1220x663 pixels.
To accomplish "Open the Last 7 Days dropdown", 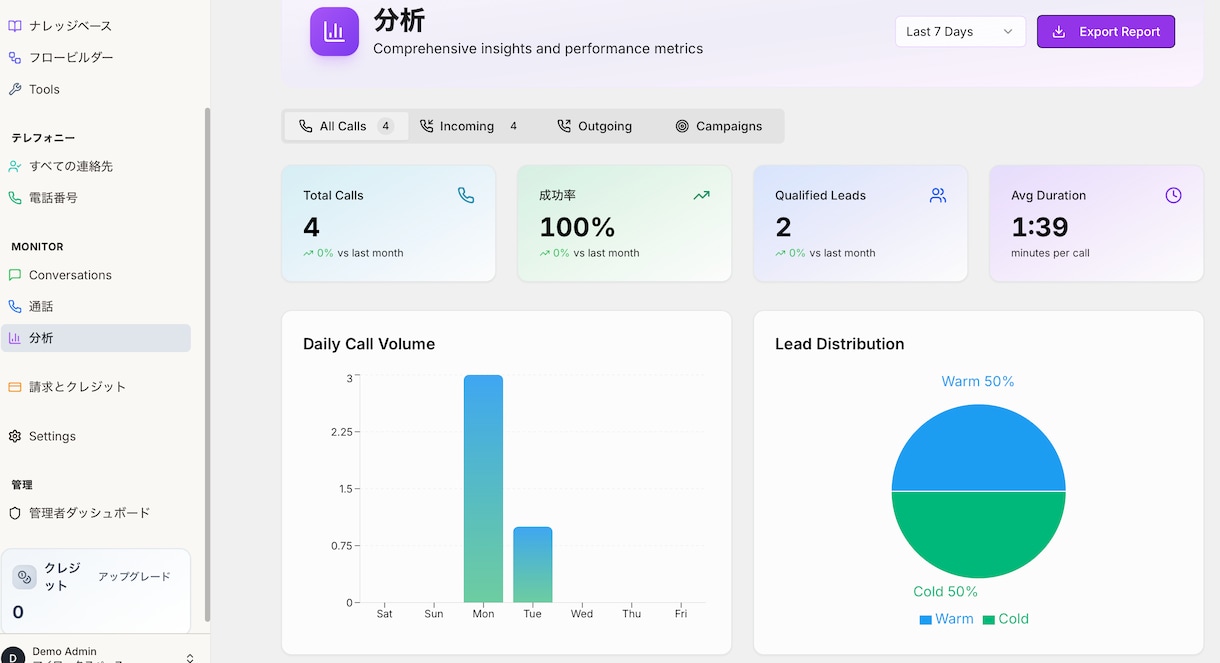I will [x=960, y=32].
